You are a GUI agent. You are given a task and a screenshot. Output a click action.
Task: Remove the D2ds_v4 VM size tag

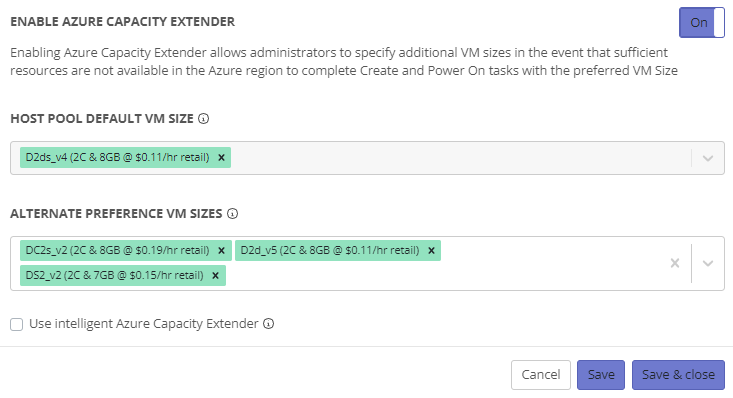point(222,158)
